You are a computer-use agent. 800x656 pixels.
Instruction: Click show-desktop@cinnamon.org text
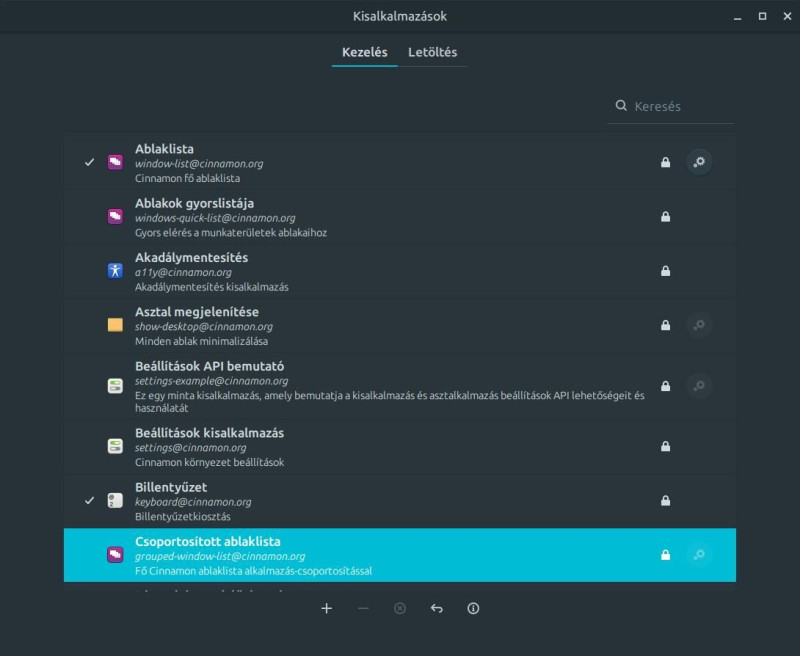coord(204,326)
